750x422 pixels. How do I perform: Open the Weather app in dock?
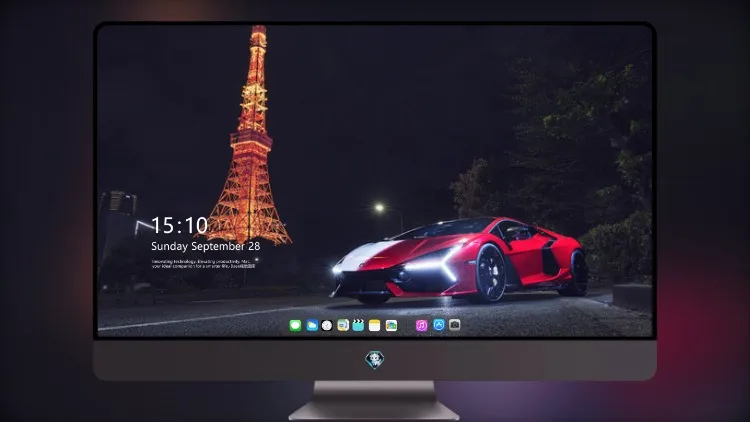[312, 326]
